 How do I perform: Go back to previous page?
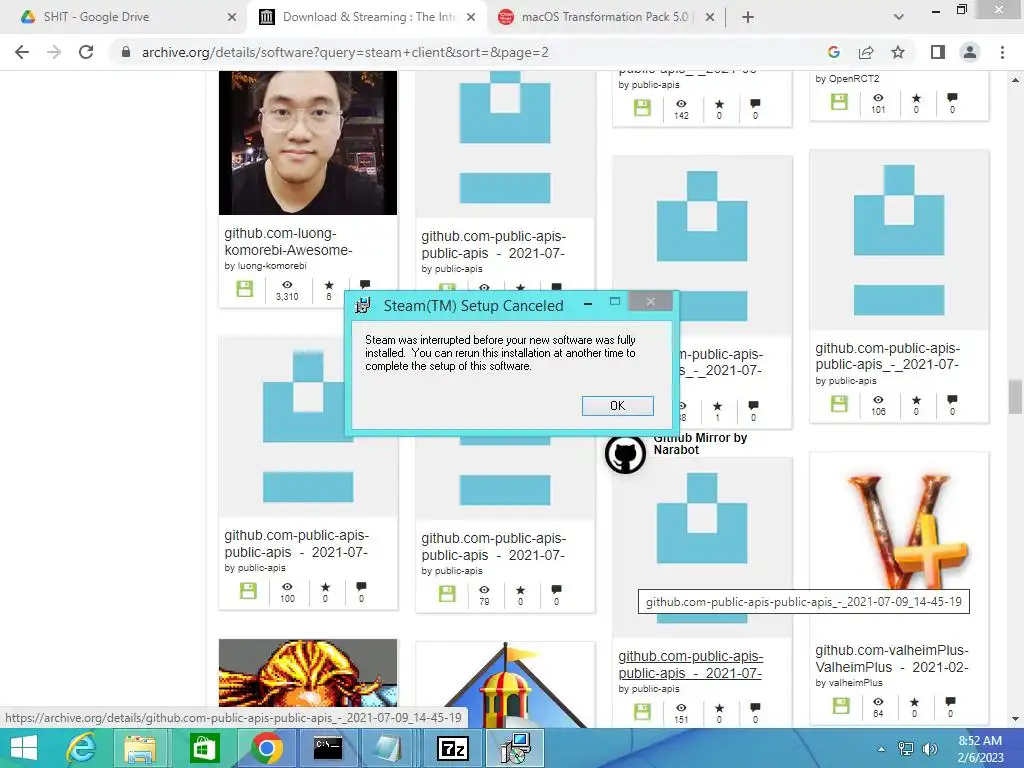22,52
